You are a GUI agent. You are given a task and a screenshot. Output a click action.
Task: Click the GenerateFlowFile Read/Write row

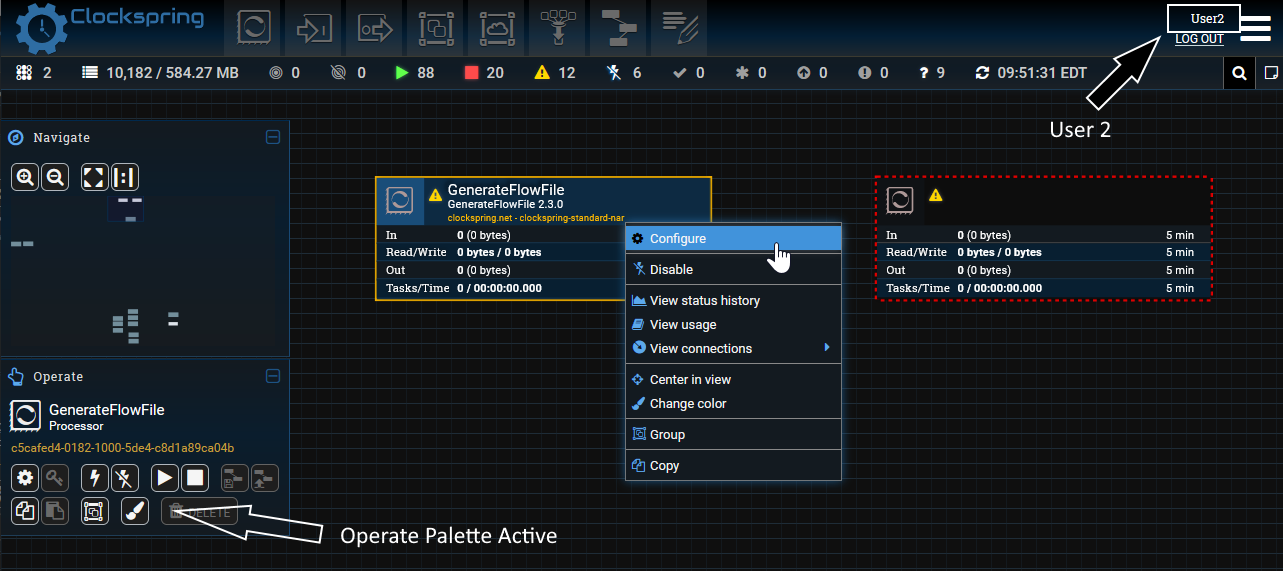501,252
